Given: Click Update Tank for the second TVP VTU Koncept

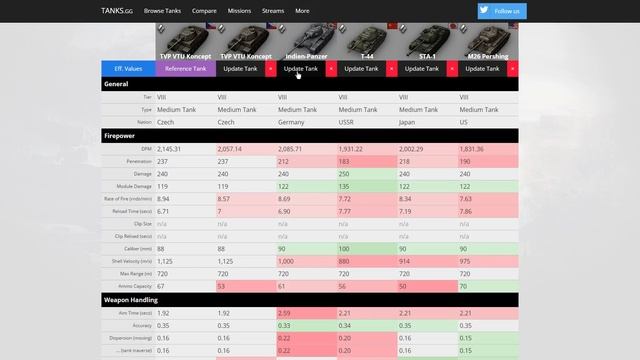Looking at the screenshot, I should [x=240, y=69].
